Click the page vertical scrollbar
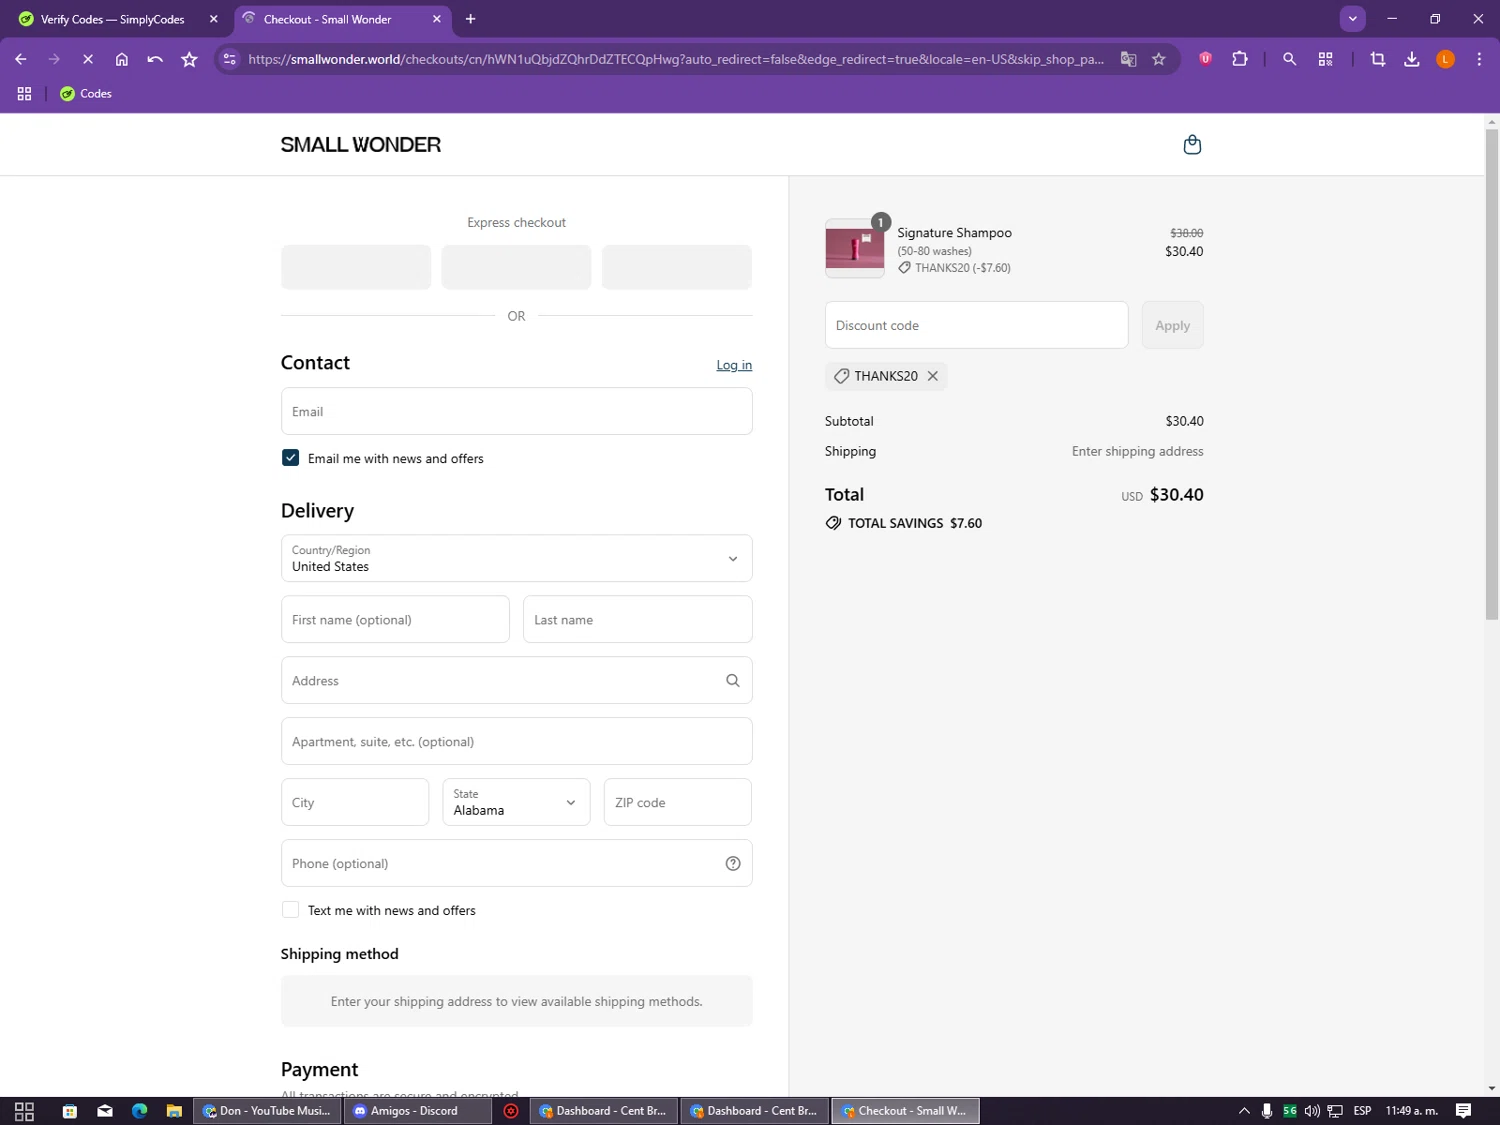1500x1125 pixels. 1491,375
